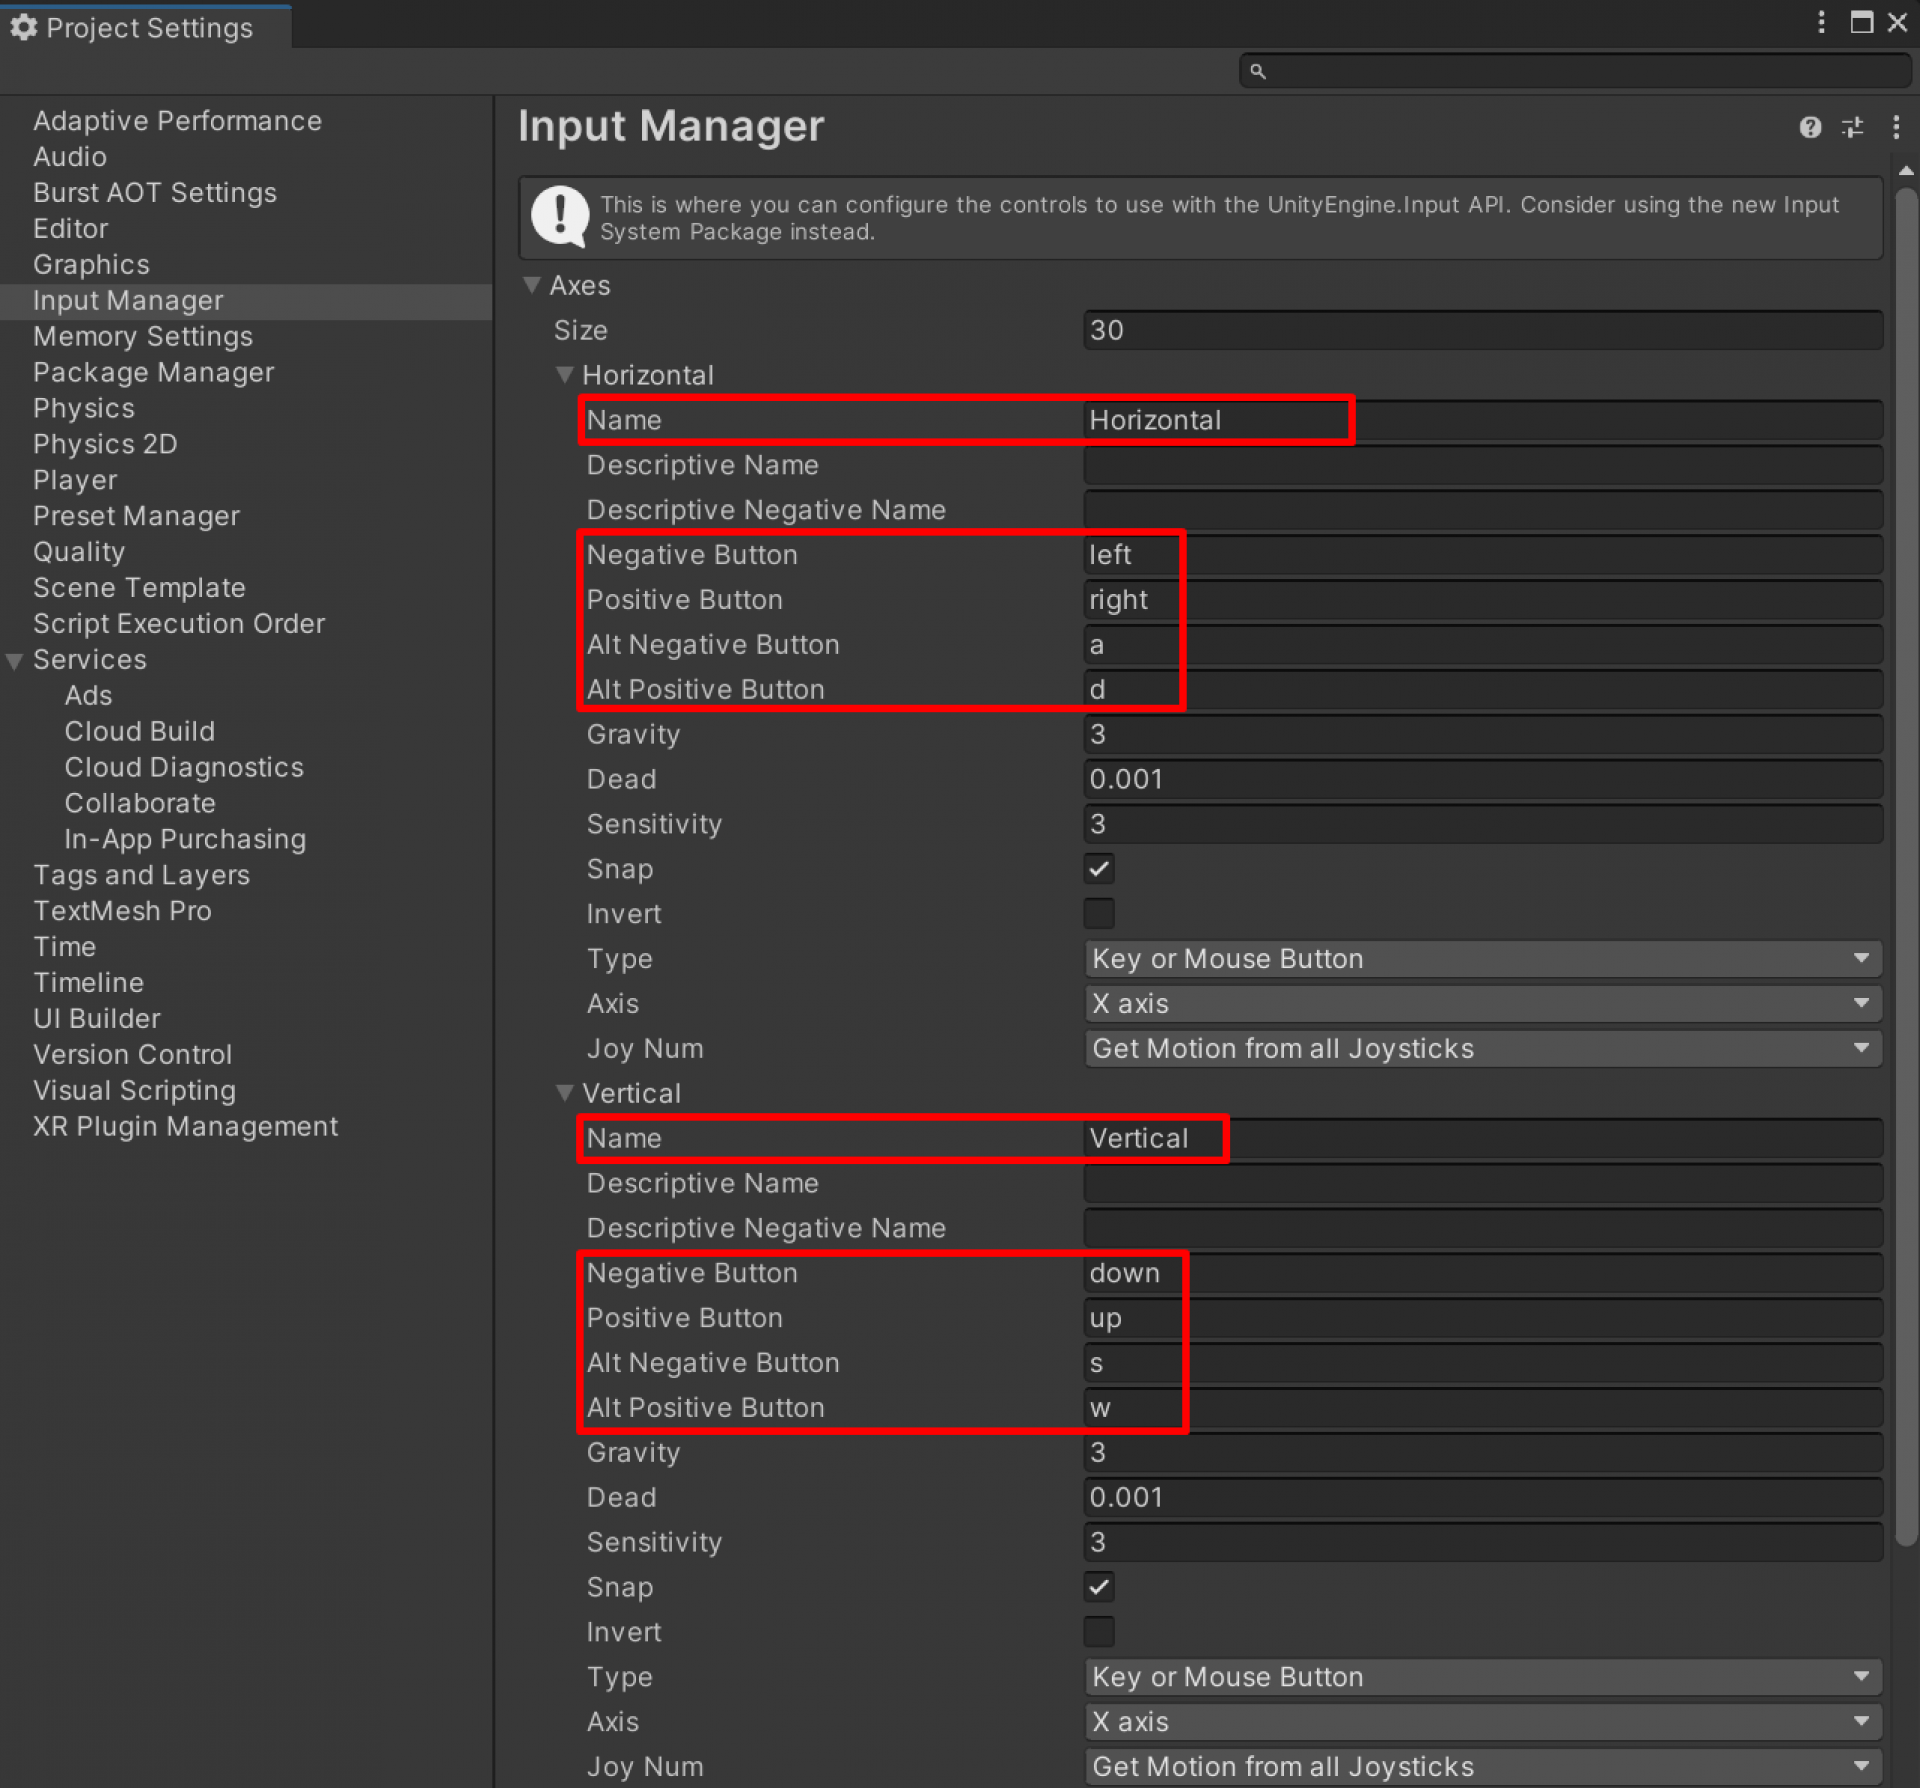The height and width of the screenshot is (1788, 1920).
Task: Open Quality settings category
Action: (79, 552)
